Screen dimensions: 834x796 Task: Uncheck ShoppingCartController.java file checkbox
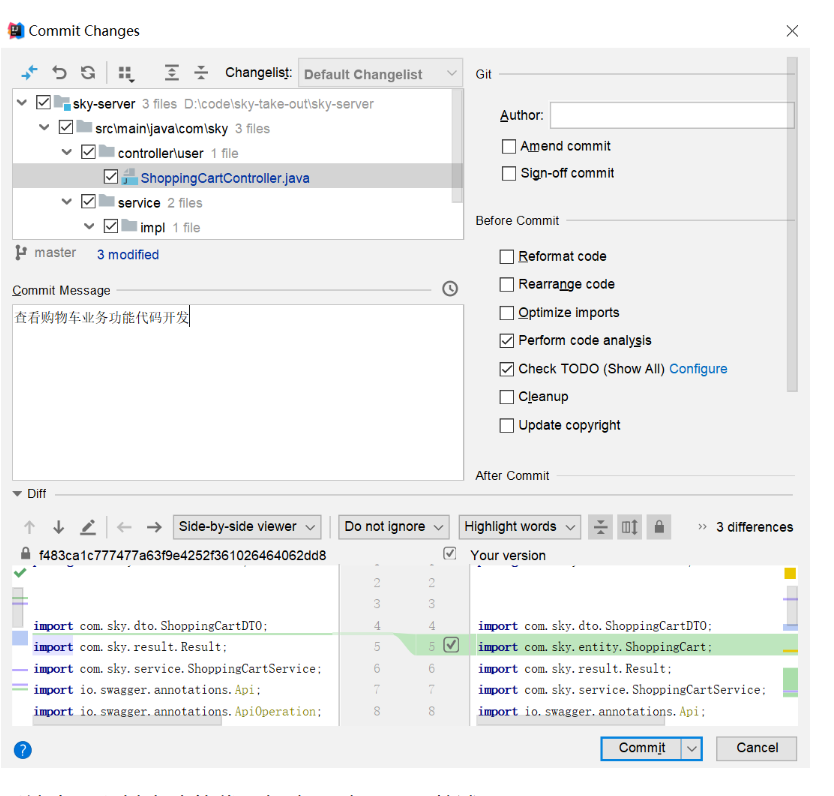111,177
